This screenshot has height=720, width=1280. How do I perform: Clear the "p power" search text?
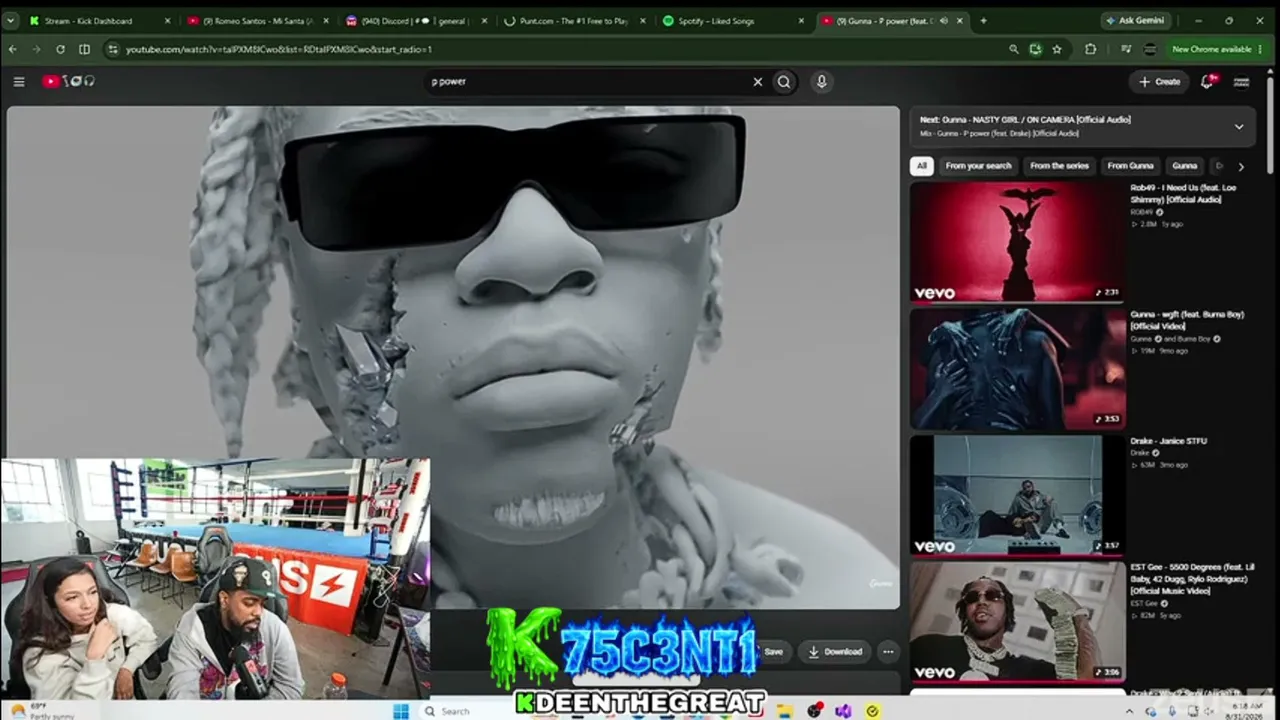coord(757,82)
